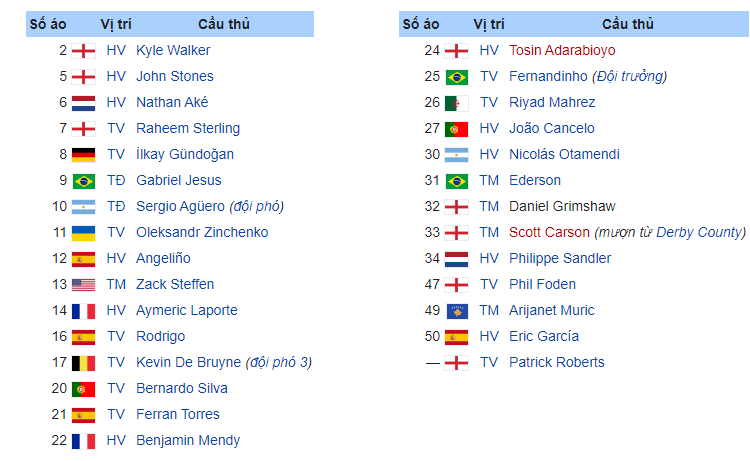Click the Argentina flag beside Nicolás Otamendi
The width and height of the screenshot is (750, 461).
coord(456,154)
